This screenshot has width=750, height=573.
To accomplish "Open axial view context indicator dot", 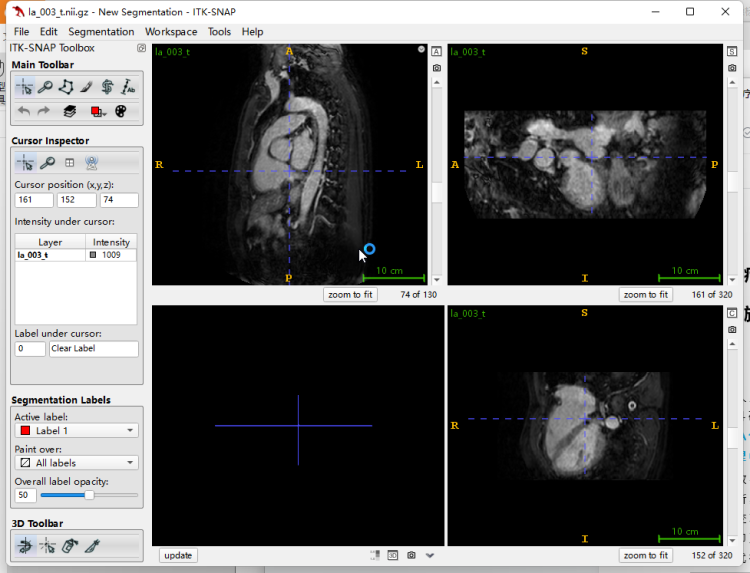I will pyautogui.click(x=421, y=49).
